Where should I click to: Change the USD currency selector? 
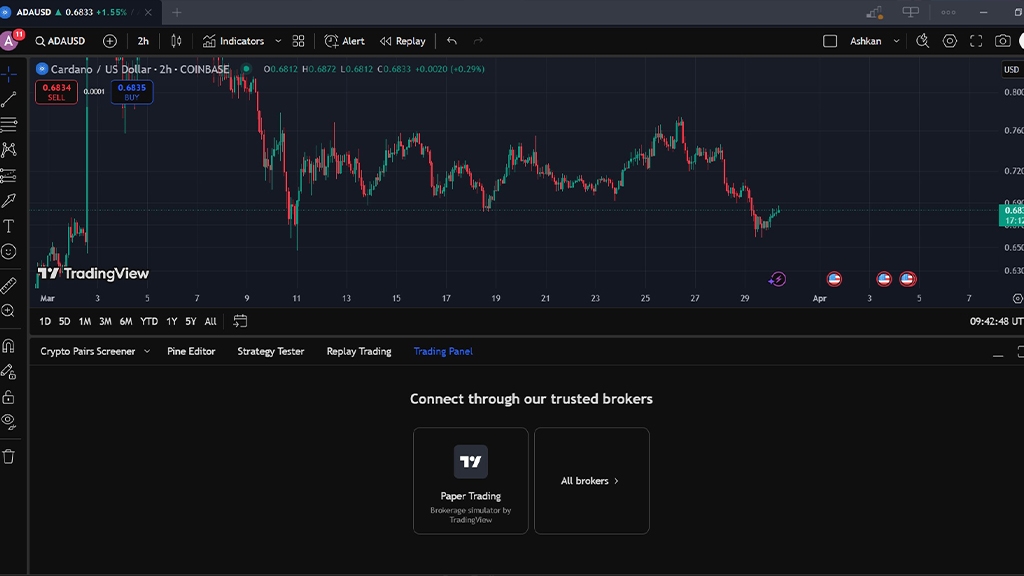click(x=1011, y=69)
